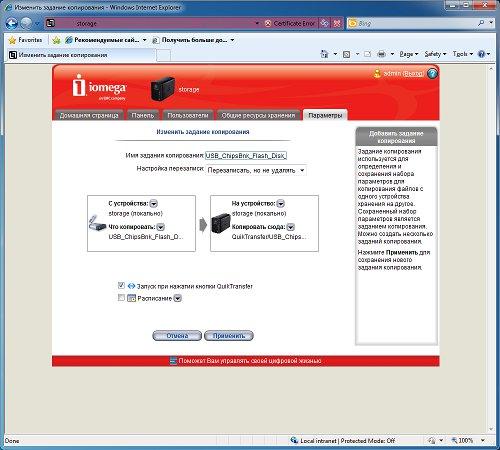Screen dimensions: 500x450
Task: Select the Изменить задание копирования browser tab
Action: coord(81,55)
